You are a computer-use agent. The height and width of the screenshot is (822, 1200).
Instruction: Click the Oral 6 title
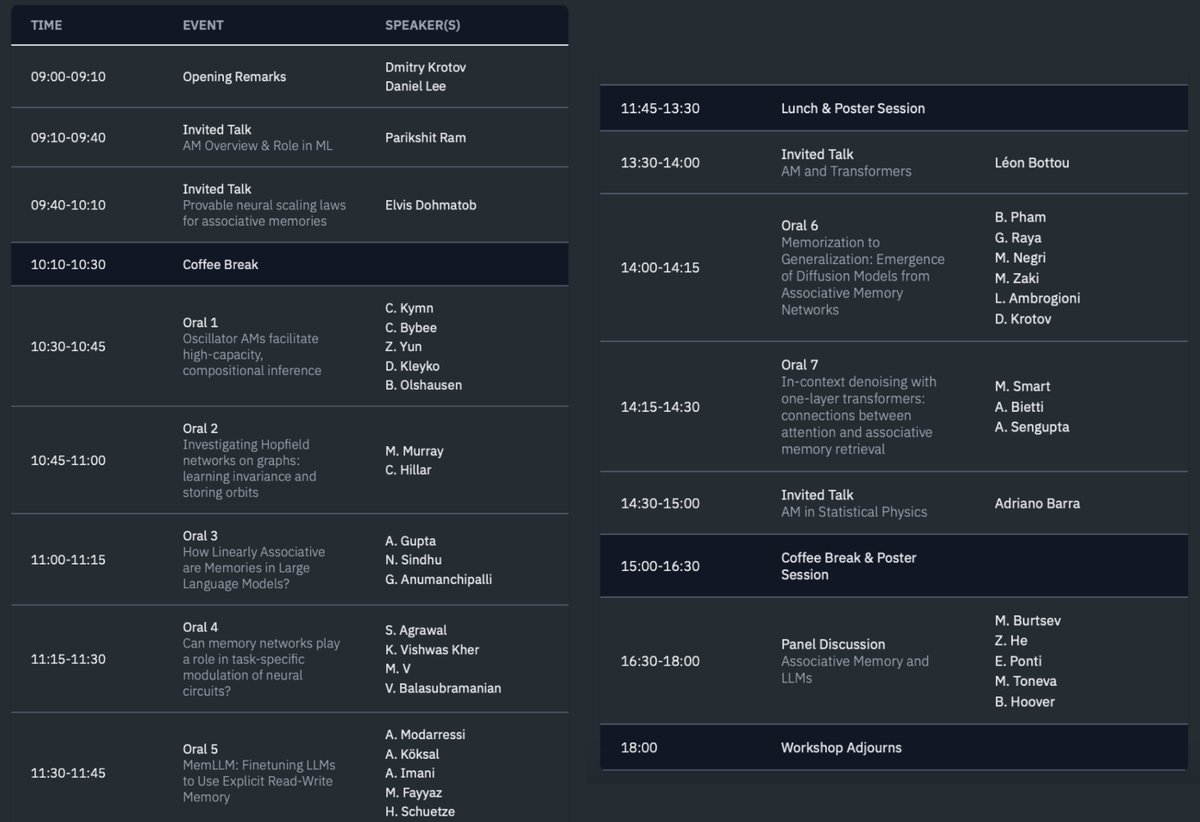tap(799, 225)
